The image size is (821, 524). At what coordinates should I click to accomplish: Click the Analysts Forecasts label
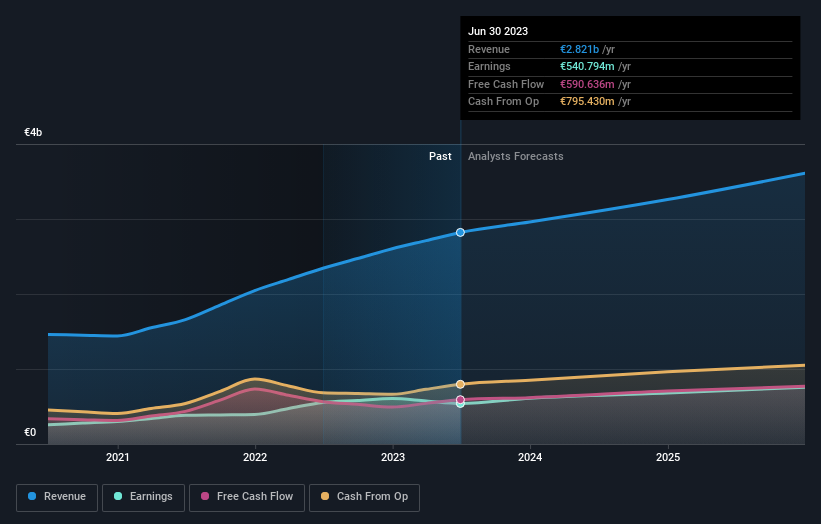pos(516,156)
